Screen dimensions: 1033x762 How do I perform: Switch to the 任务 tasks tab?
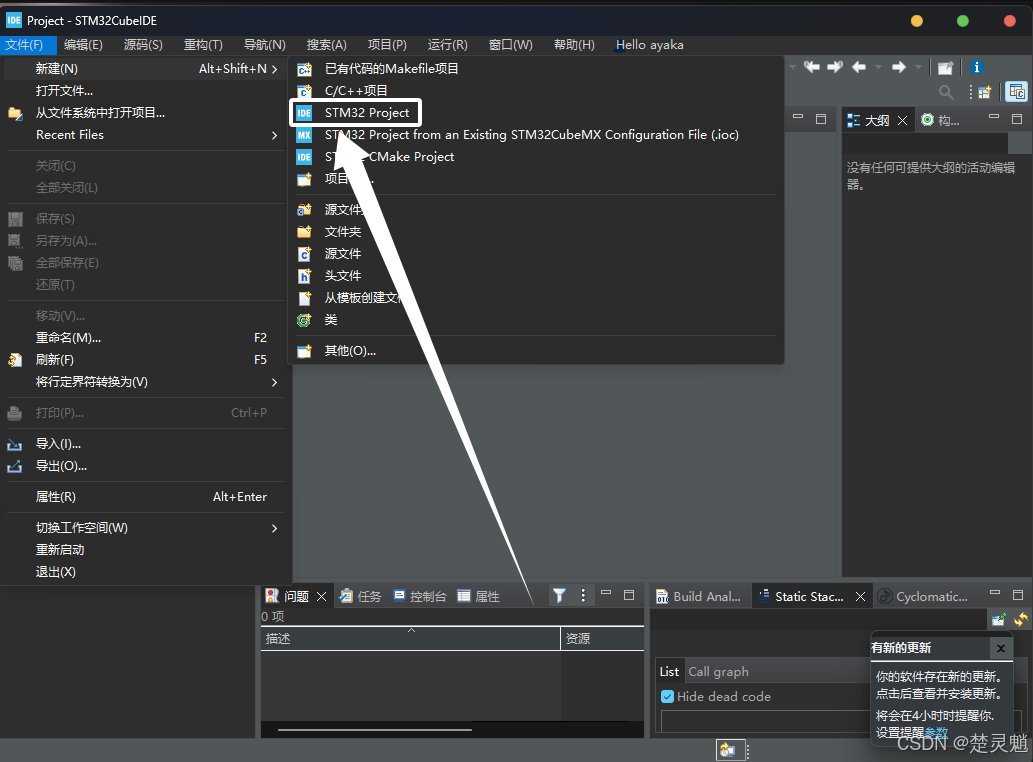[x=360, y=597]
